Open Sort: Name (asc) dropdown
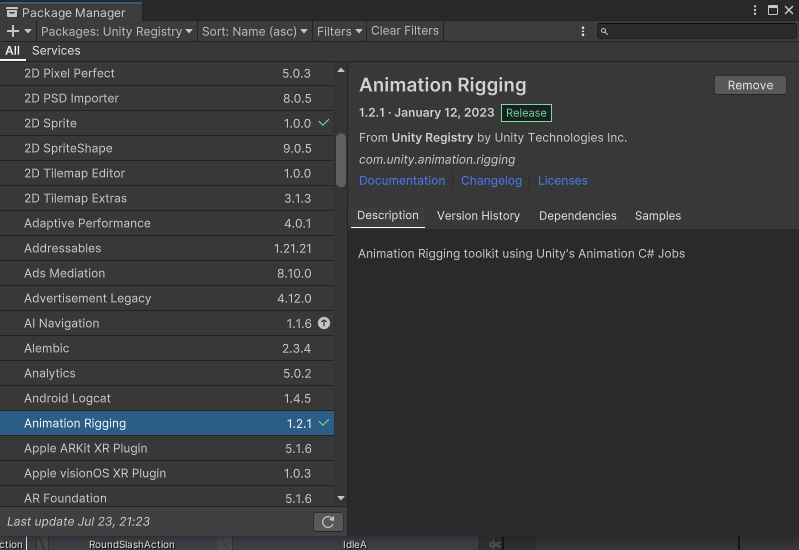 click(x=254, y=31)
